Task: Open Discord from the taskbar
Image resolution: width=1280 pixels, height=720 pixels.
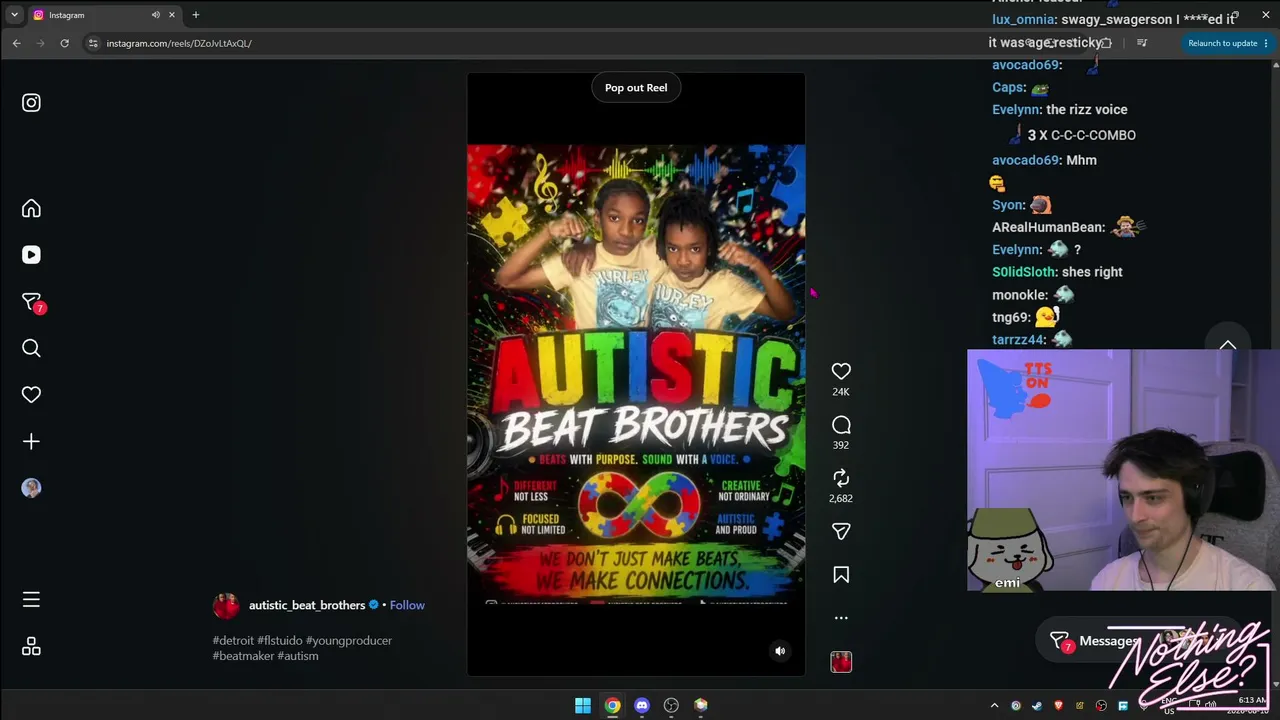Action: pyautogui.click(x=642, y=705)
